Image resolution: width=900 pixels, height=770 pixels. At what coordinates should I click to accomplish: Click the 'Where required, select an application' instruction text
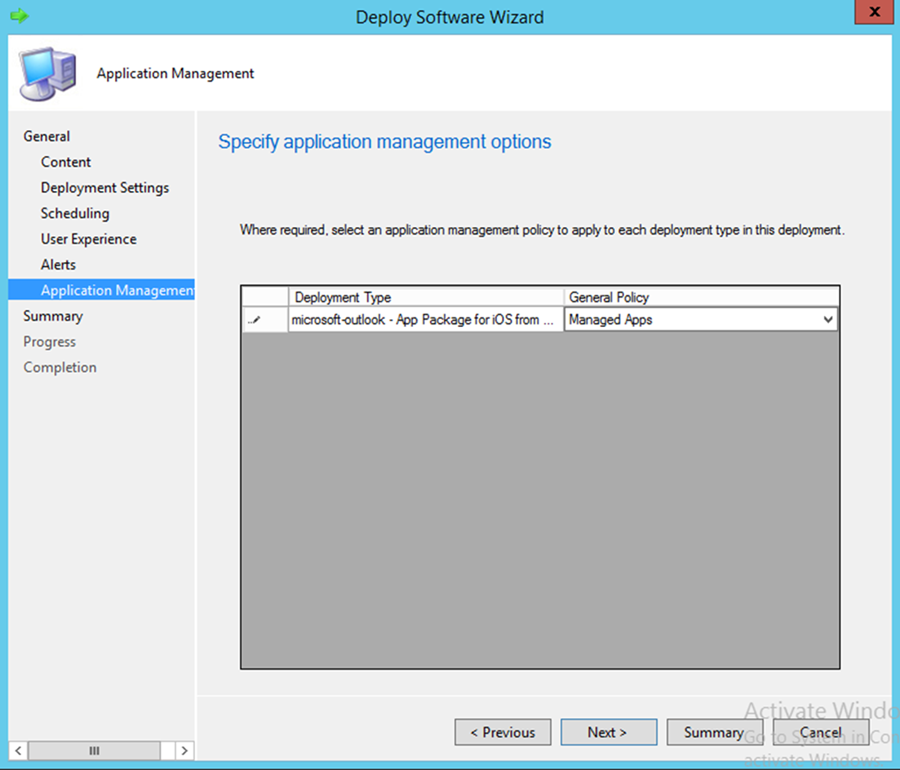pos(542,230)
